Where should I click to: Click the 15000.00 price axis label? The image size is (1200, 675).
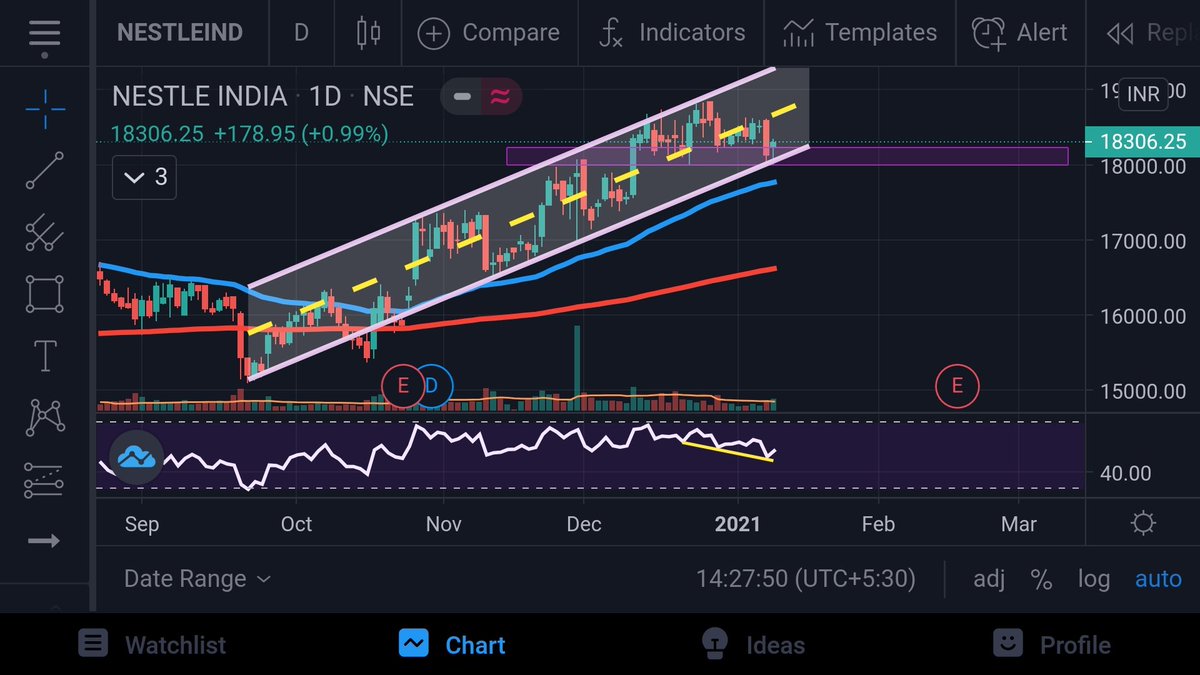pyautogui.click(x=1144, y=391)
